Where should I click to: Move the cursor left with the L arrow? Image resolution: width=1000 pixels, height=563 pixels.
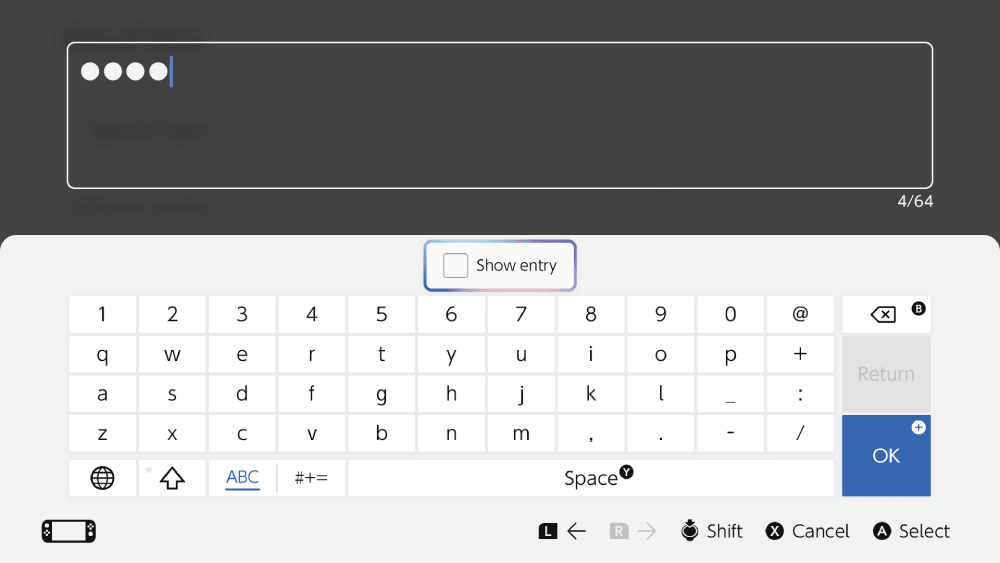(563, 531)
